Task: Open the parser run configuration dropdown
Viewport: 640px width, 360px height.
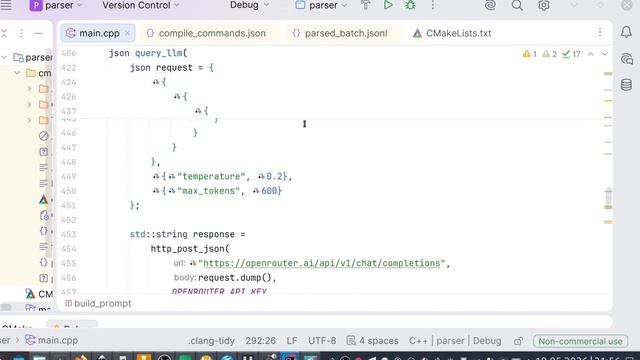Action: point(321,5)
